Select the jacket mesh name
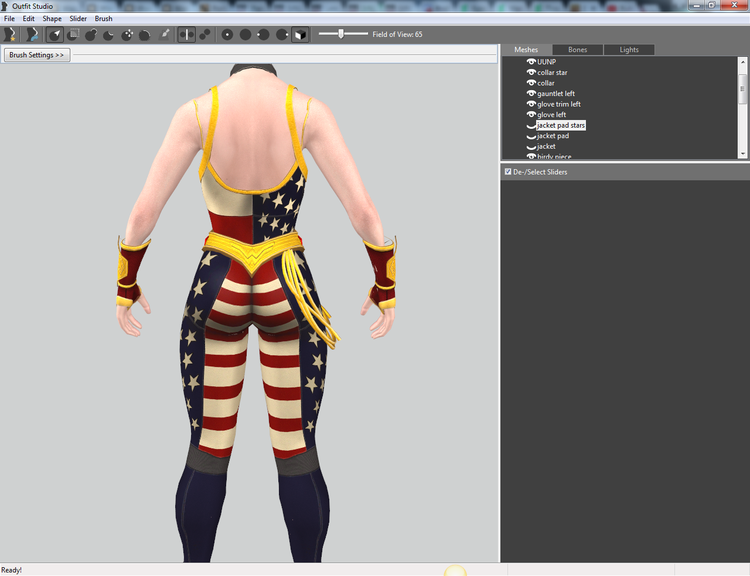 [x=546, y=146]
